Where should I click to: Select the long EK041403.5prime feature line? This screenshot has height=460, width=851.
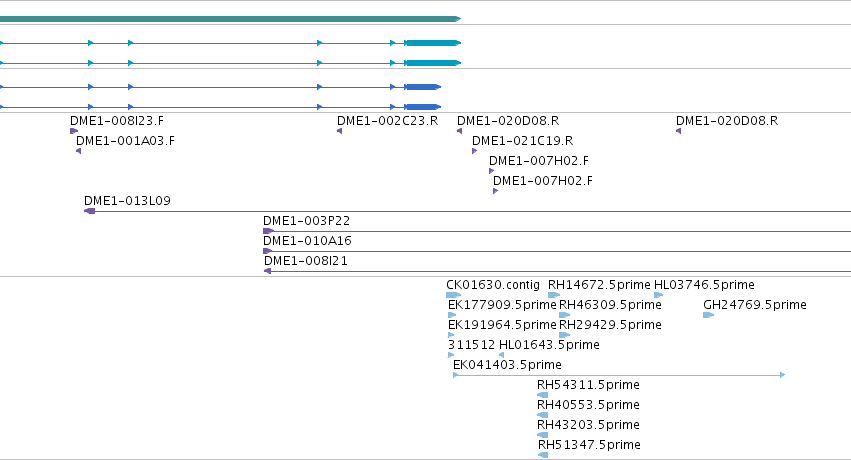tap(619, 375)
